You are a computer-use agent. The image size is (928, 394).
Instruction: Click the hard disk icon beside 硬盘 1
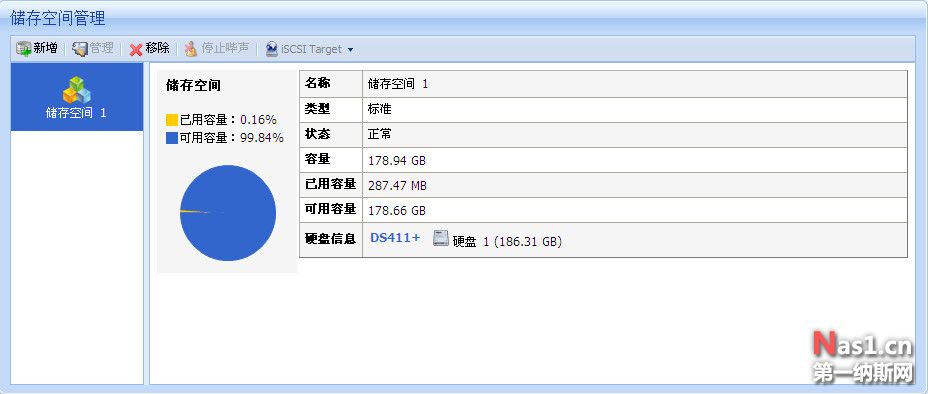(441, 238)
